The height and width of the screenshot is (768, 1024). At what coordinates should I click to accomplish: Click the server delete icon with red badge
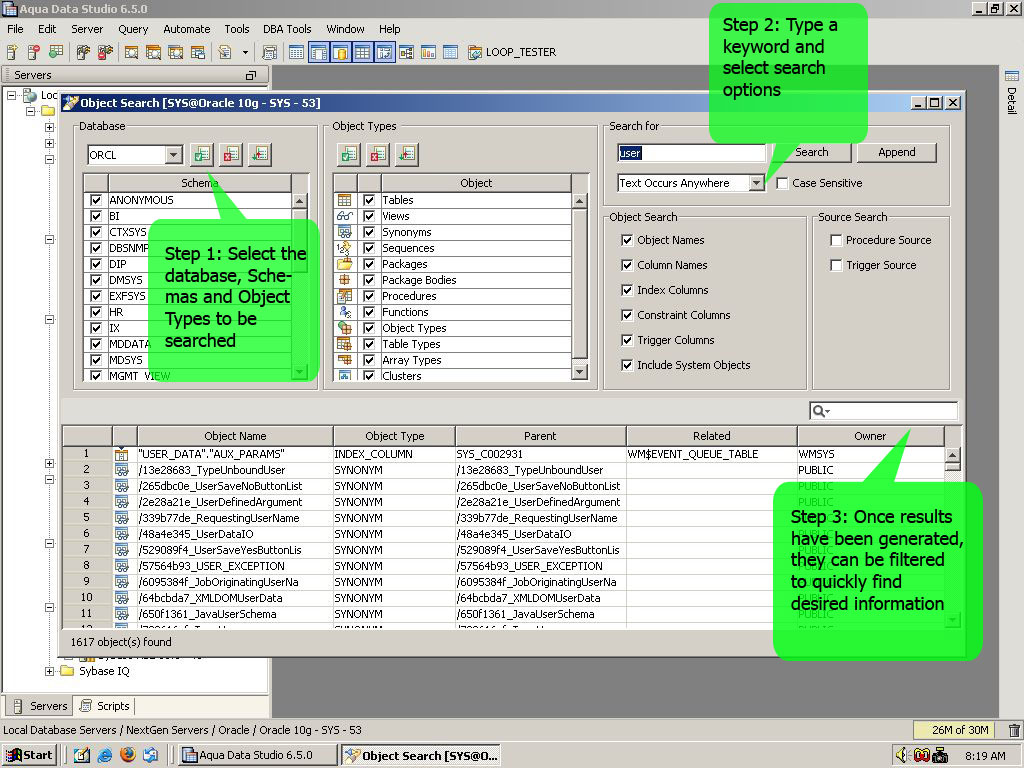(x=34, y=52)
